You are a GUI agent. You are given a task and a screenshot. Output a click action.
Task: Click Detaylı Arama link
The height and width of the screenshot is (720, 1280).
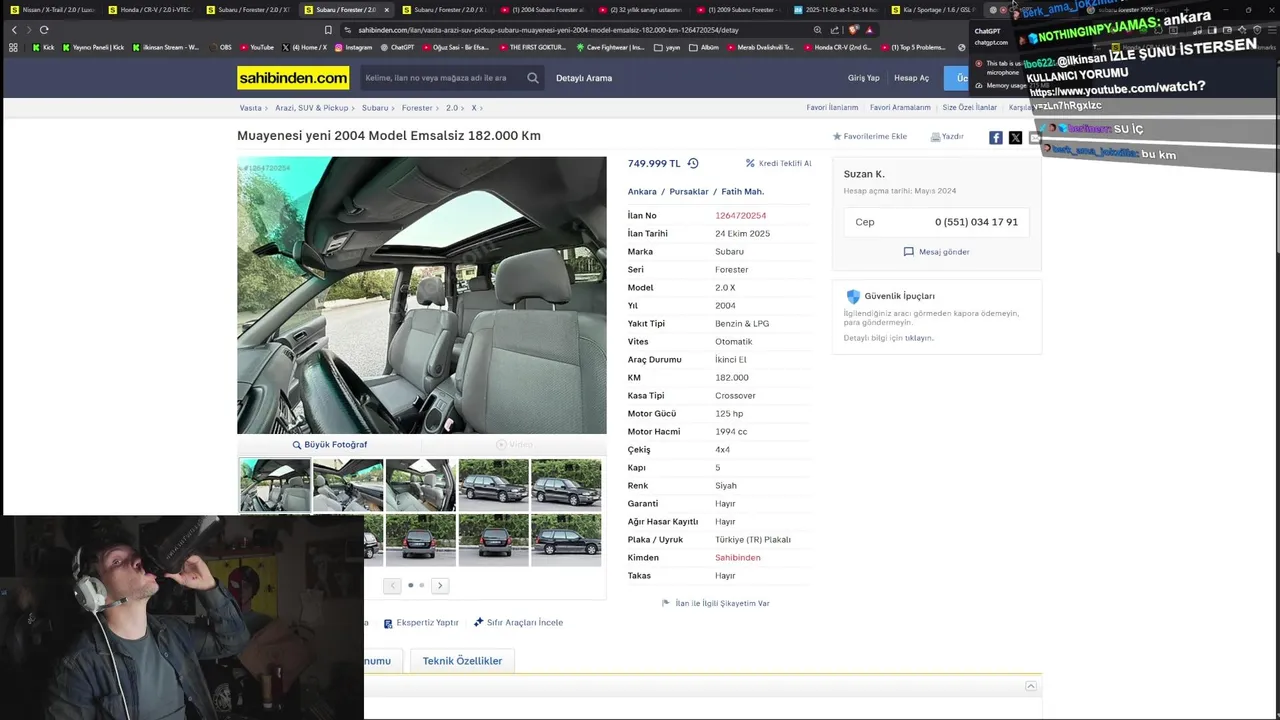(584, 78)
